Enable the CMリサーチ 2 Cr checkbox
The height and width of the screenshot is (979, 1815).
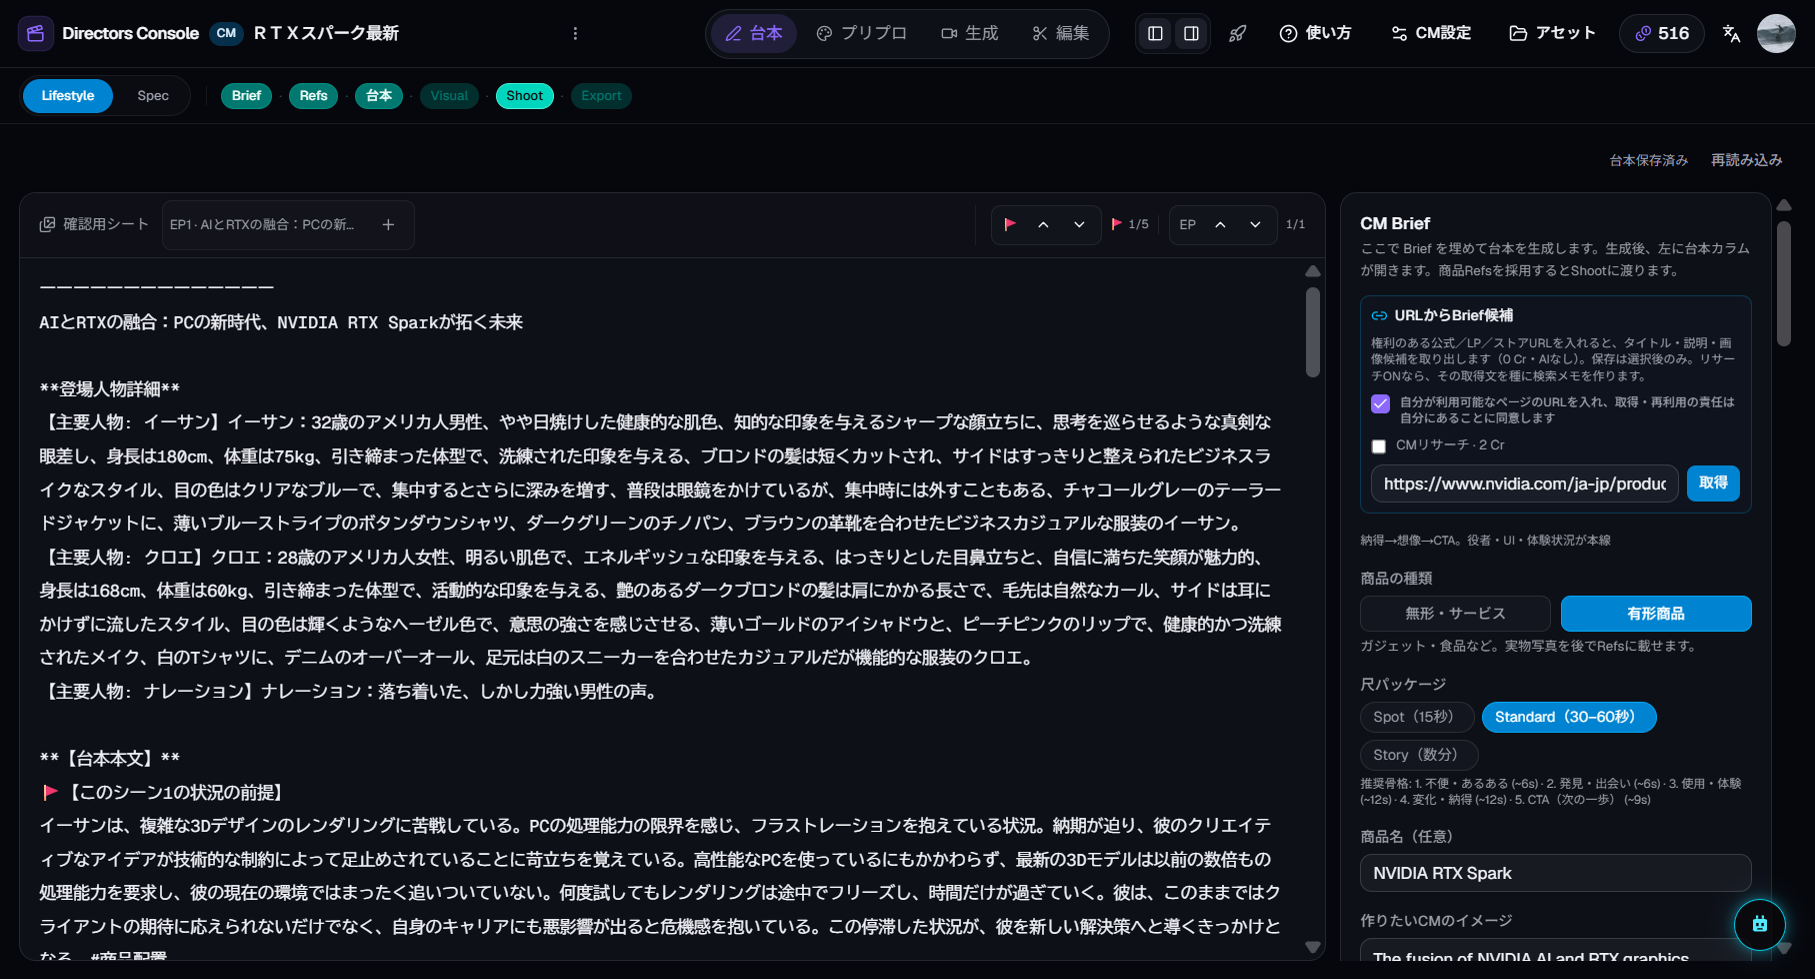click(x=1379, y=446)
